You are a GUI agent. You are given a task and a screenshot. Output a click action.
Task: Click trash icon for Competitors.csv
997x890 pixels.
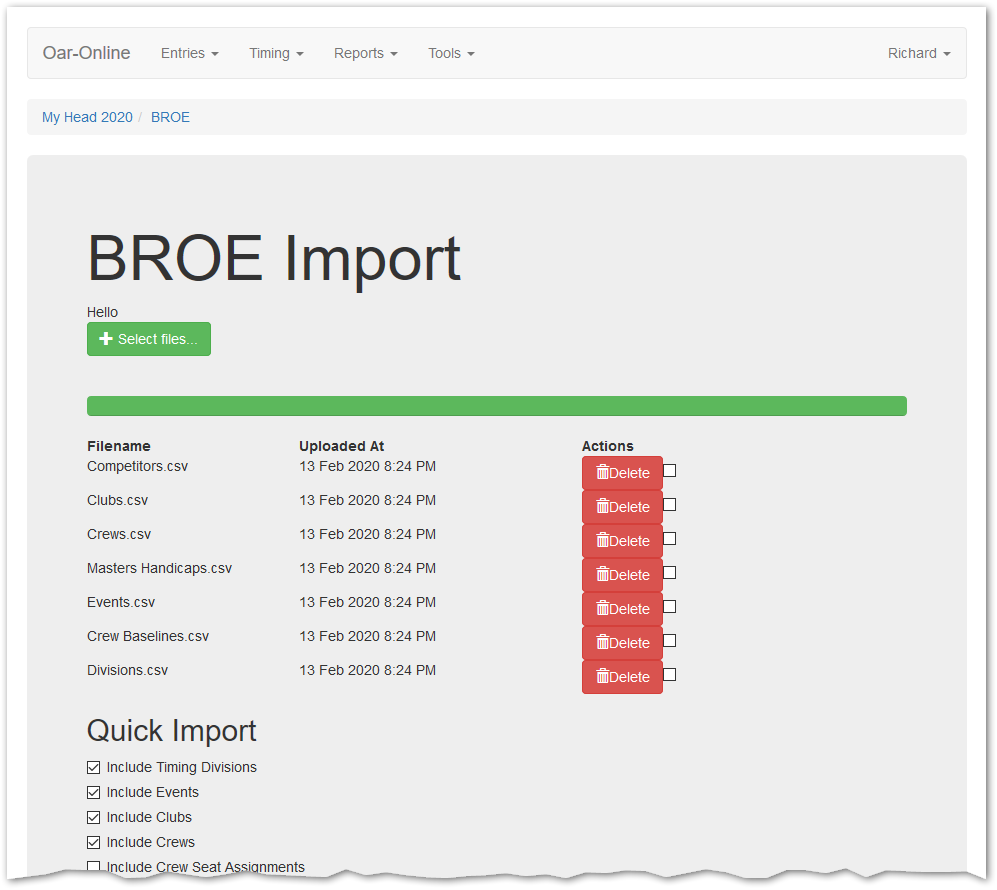(x=602, y=473)
